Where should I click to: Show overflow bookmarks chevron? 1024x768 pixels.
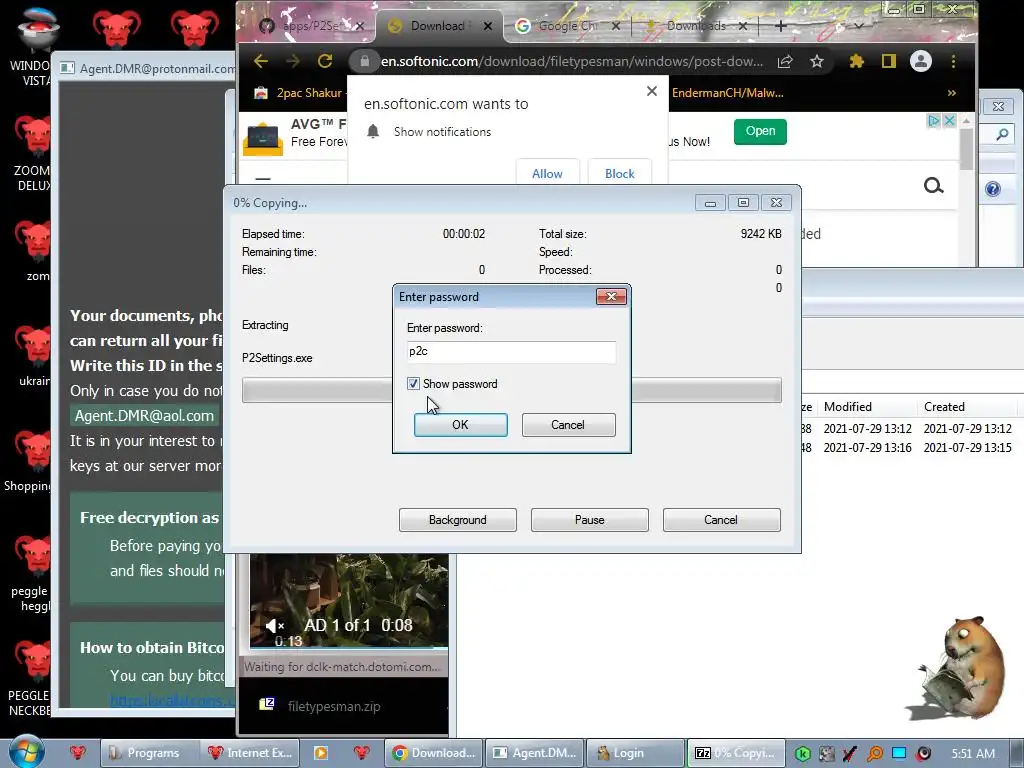(952, 93)
